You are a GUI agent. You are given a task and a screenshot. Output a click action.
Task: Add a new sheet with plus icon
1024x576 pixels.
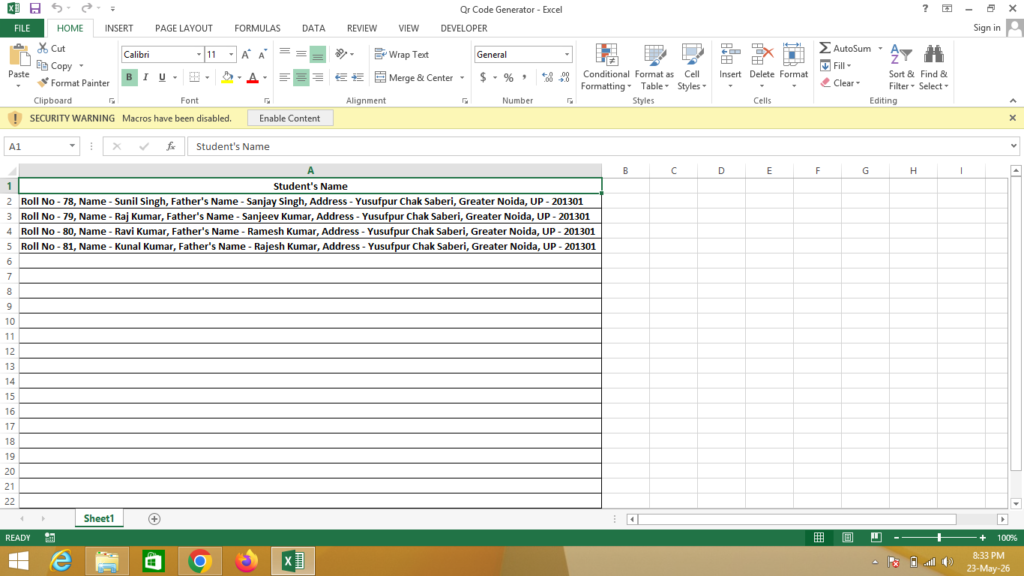pos(154,519)
